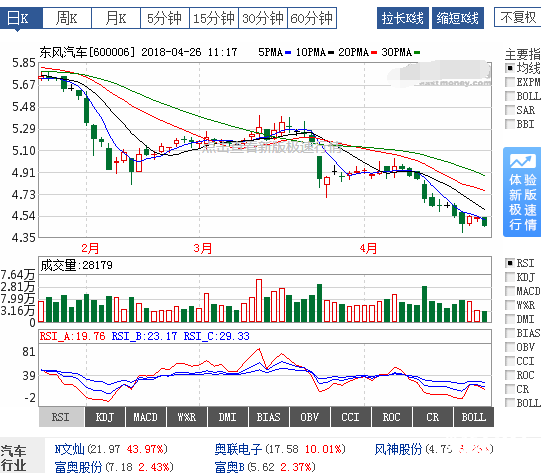Open the 富奥股份 stock link
The image size is (541, 473).
78,467
